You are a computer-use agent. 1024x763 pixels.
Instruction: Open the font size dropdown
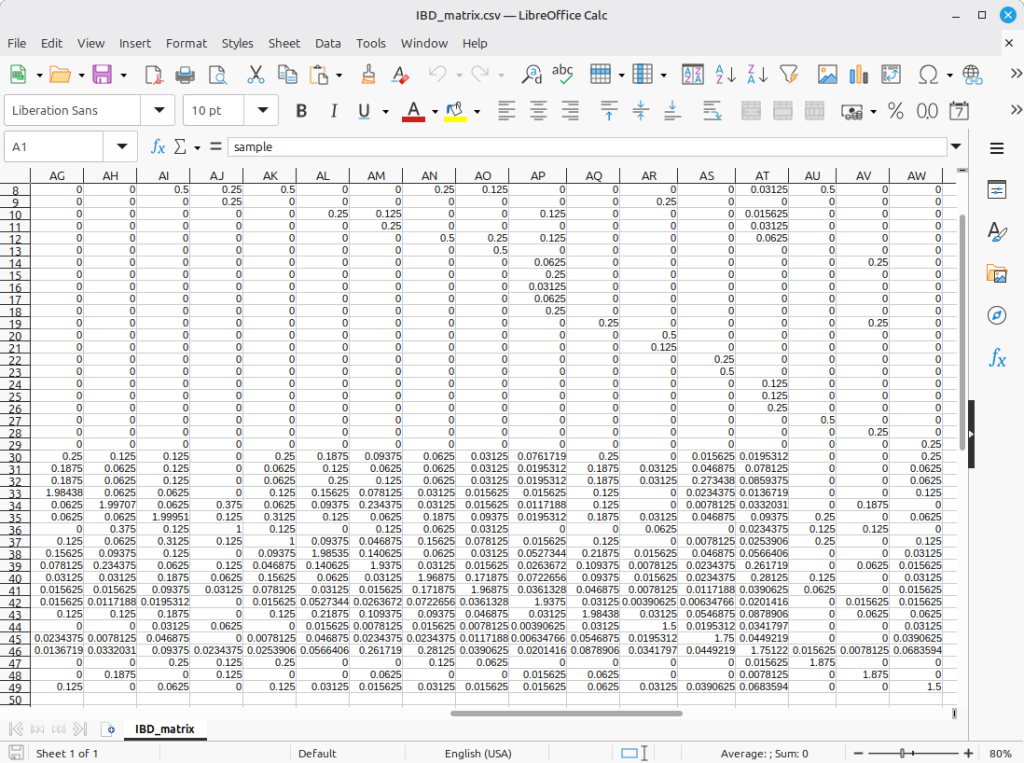[x=262, y=111]
